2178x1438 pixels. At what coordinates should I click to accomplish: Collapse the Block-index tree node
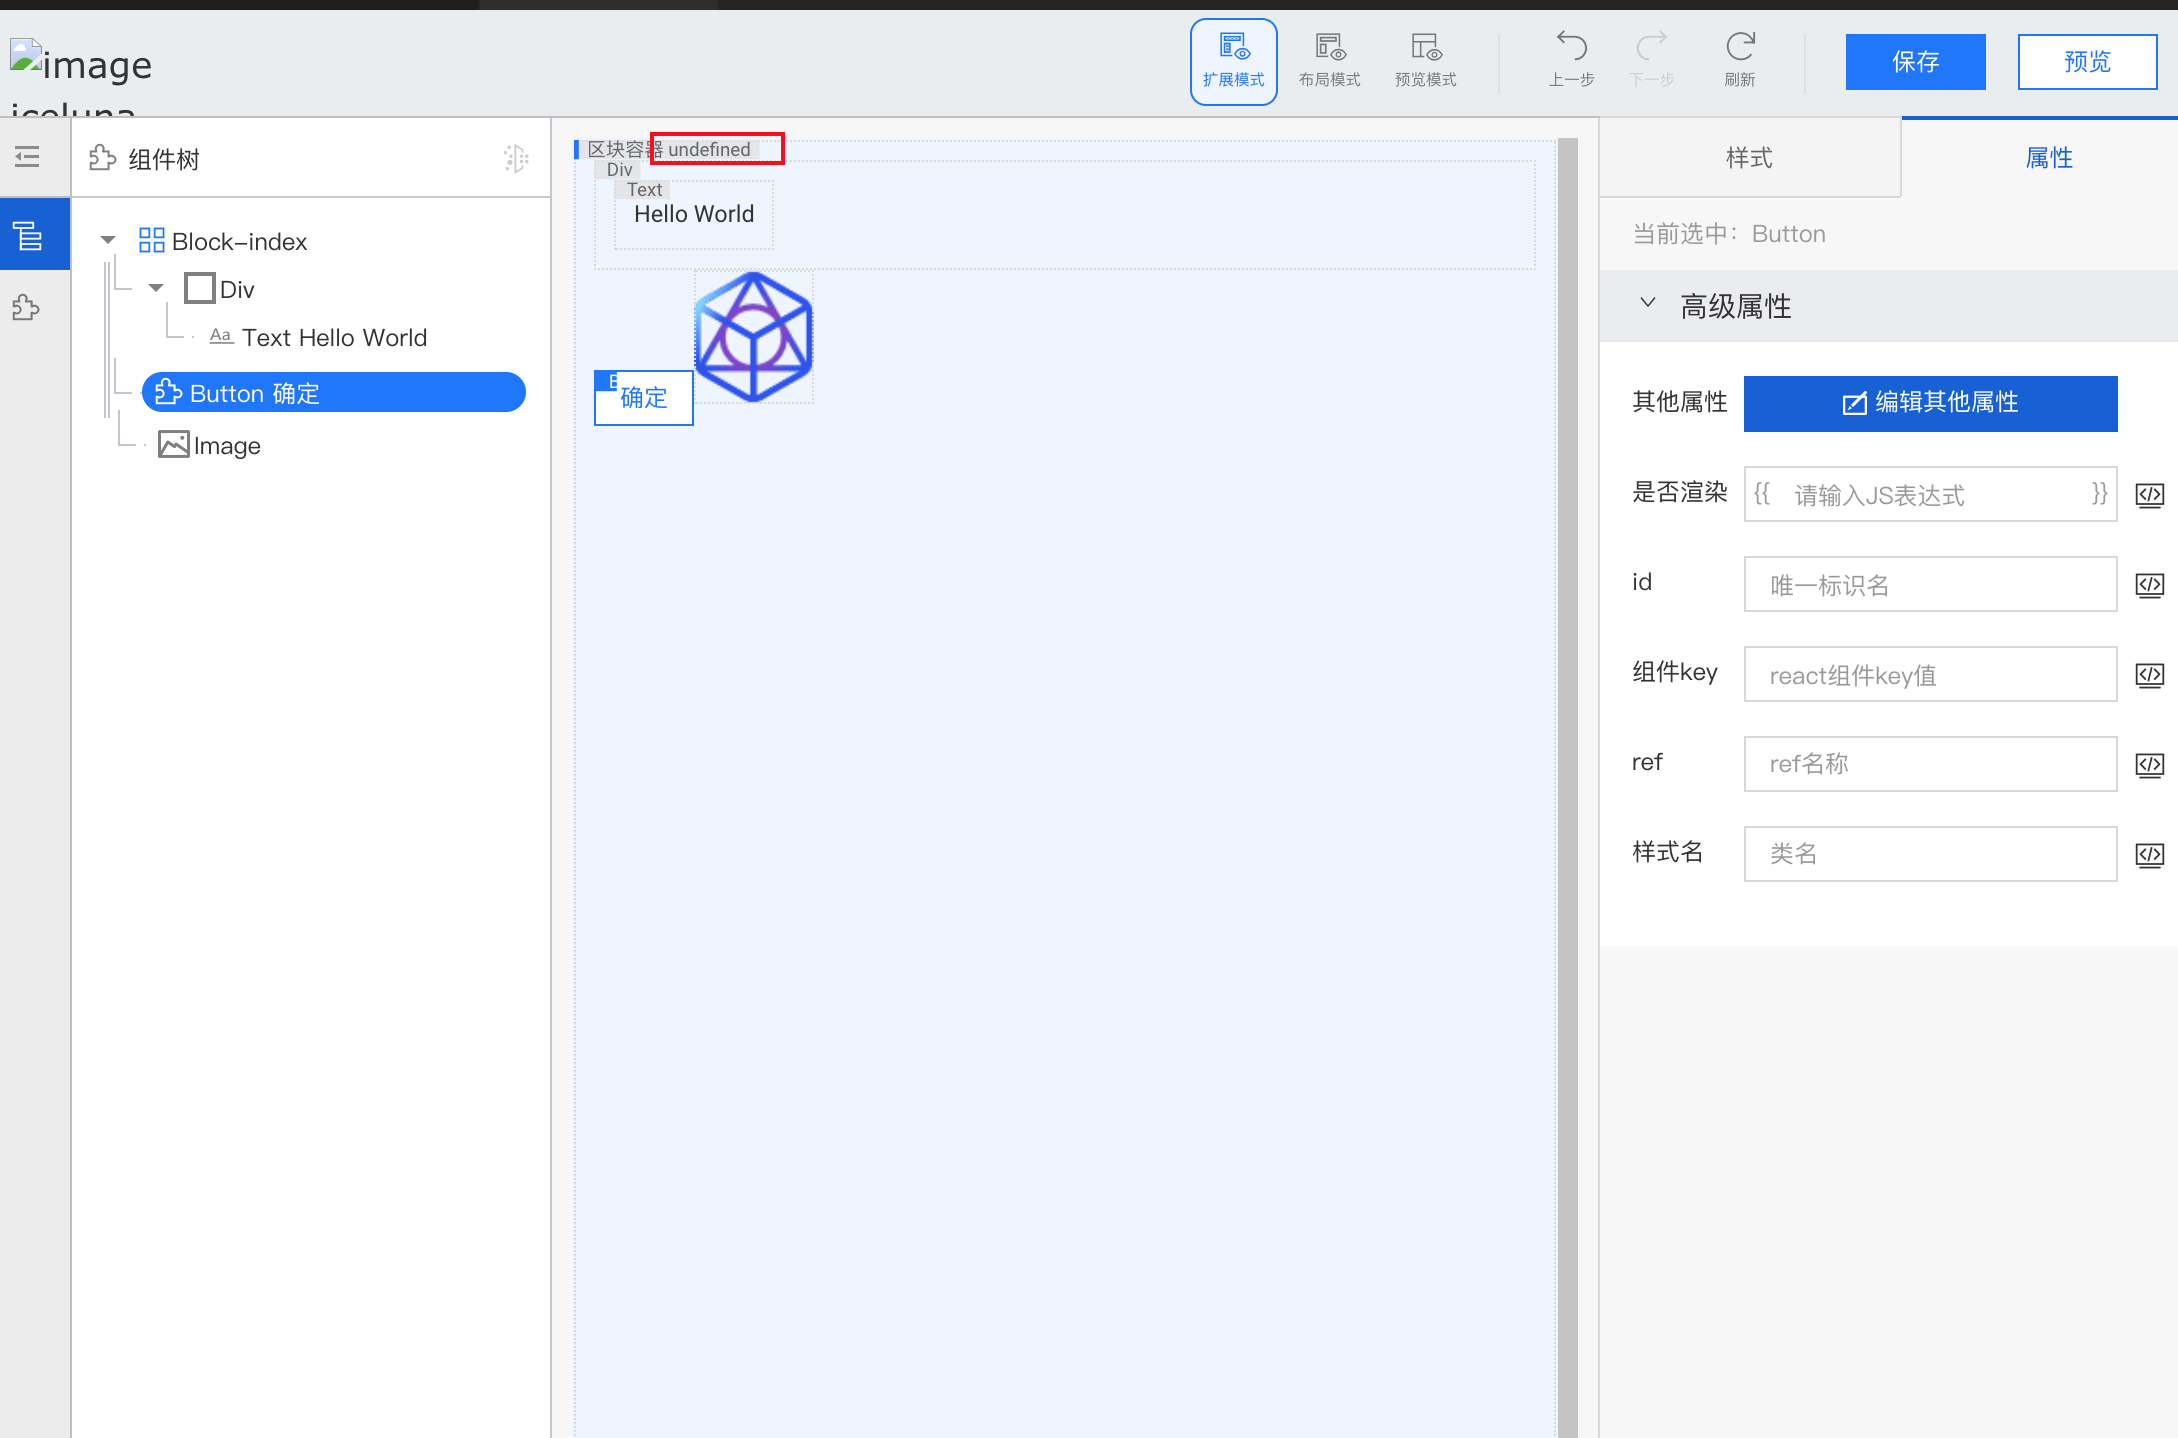(107, 240)
